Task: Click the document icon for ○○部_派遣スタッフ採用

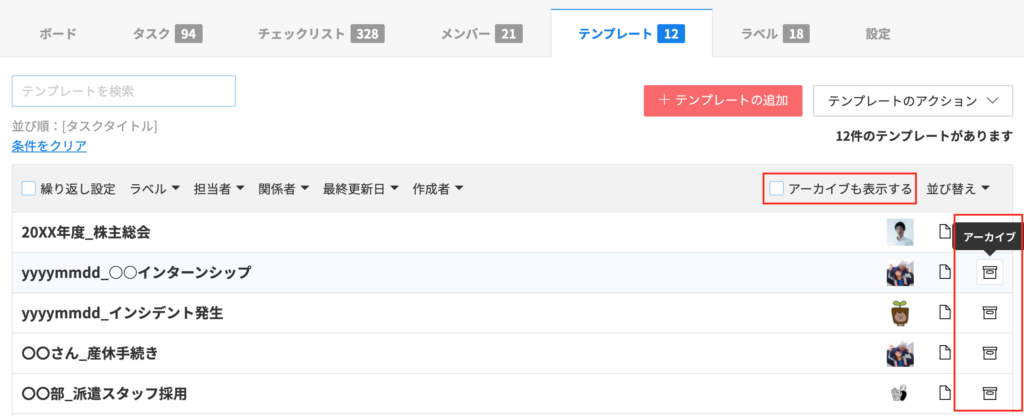Action: pos(944,393)
